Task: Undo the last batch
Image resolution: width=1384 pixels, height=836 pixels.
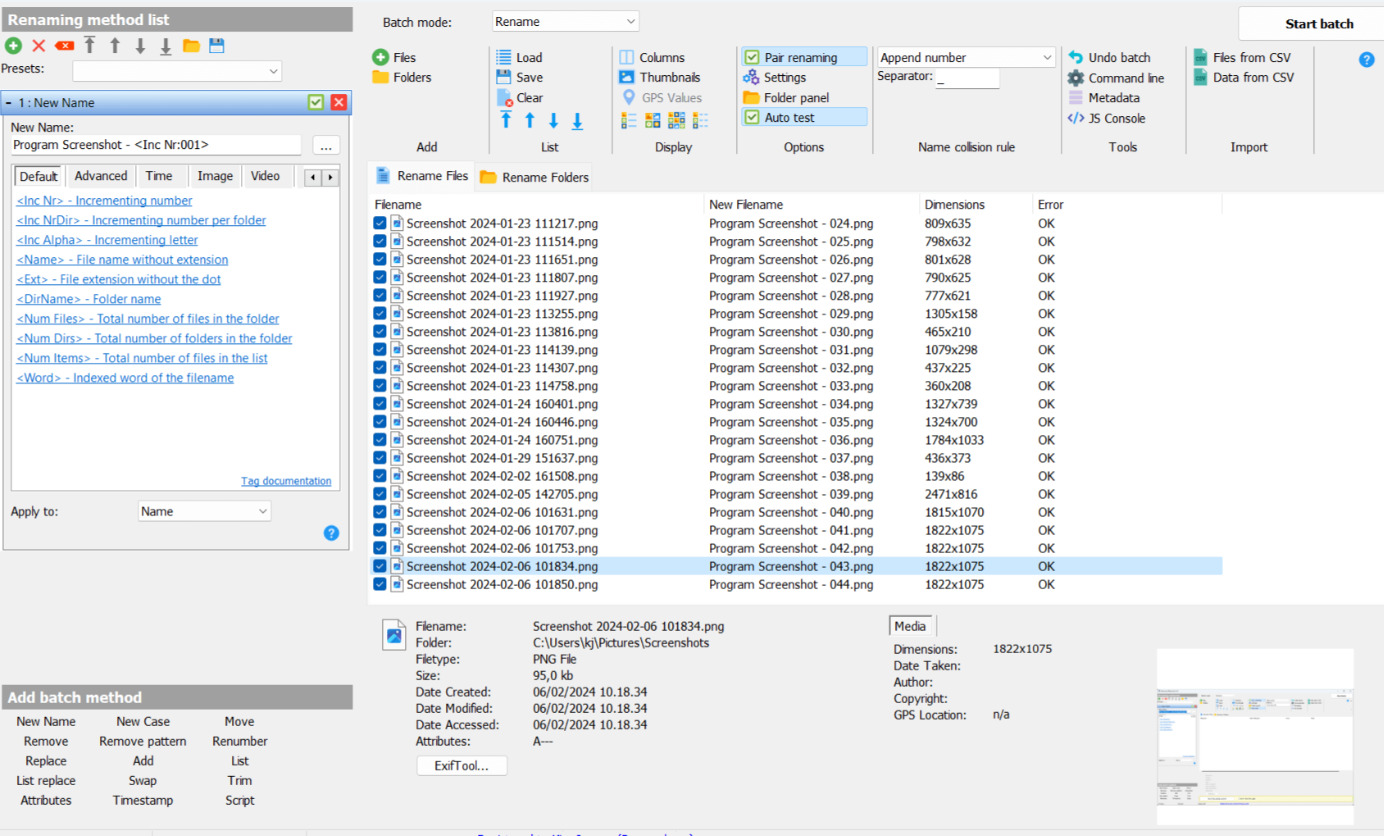Action: tap(1109, 57)
